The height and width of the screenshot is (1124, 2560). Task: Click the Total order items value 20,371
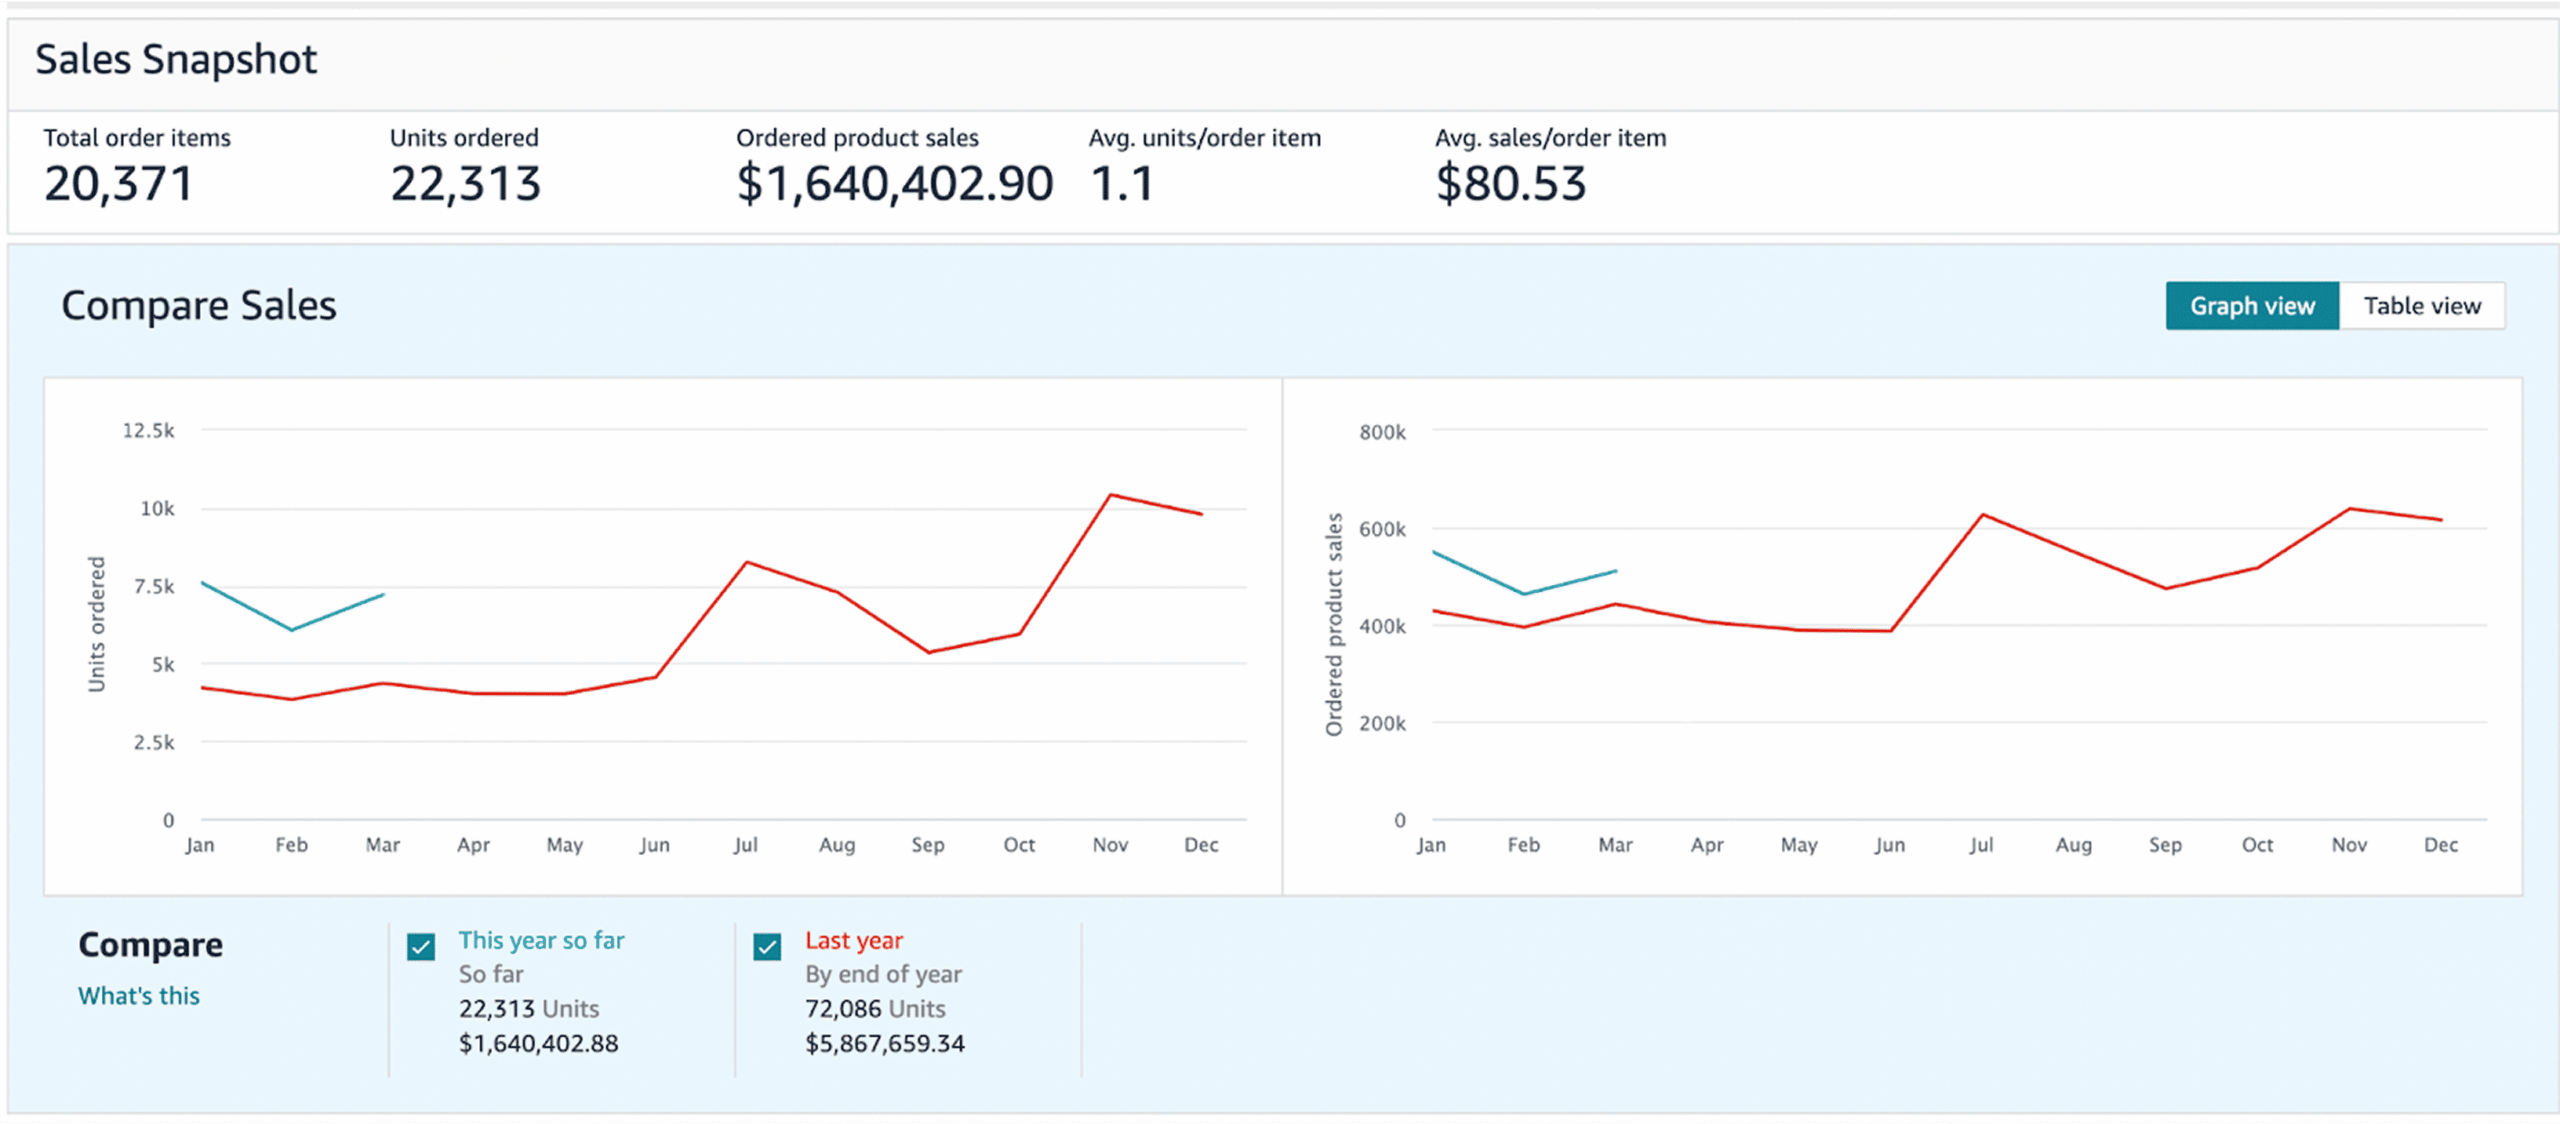[118, 184]
